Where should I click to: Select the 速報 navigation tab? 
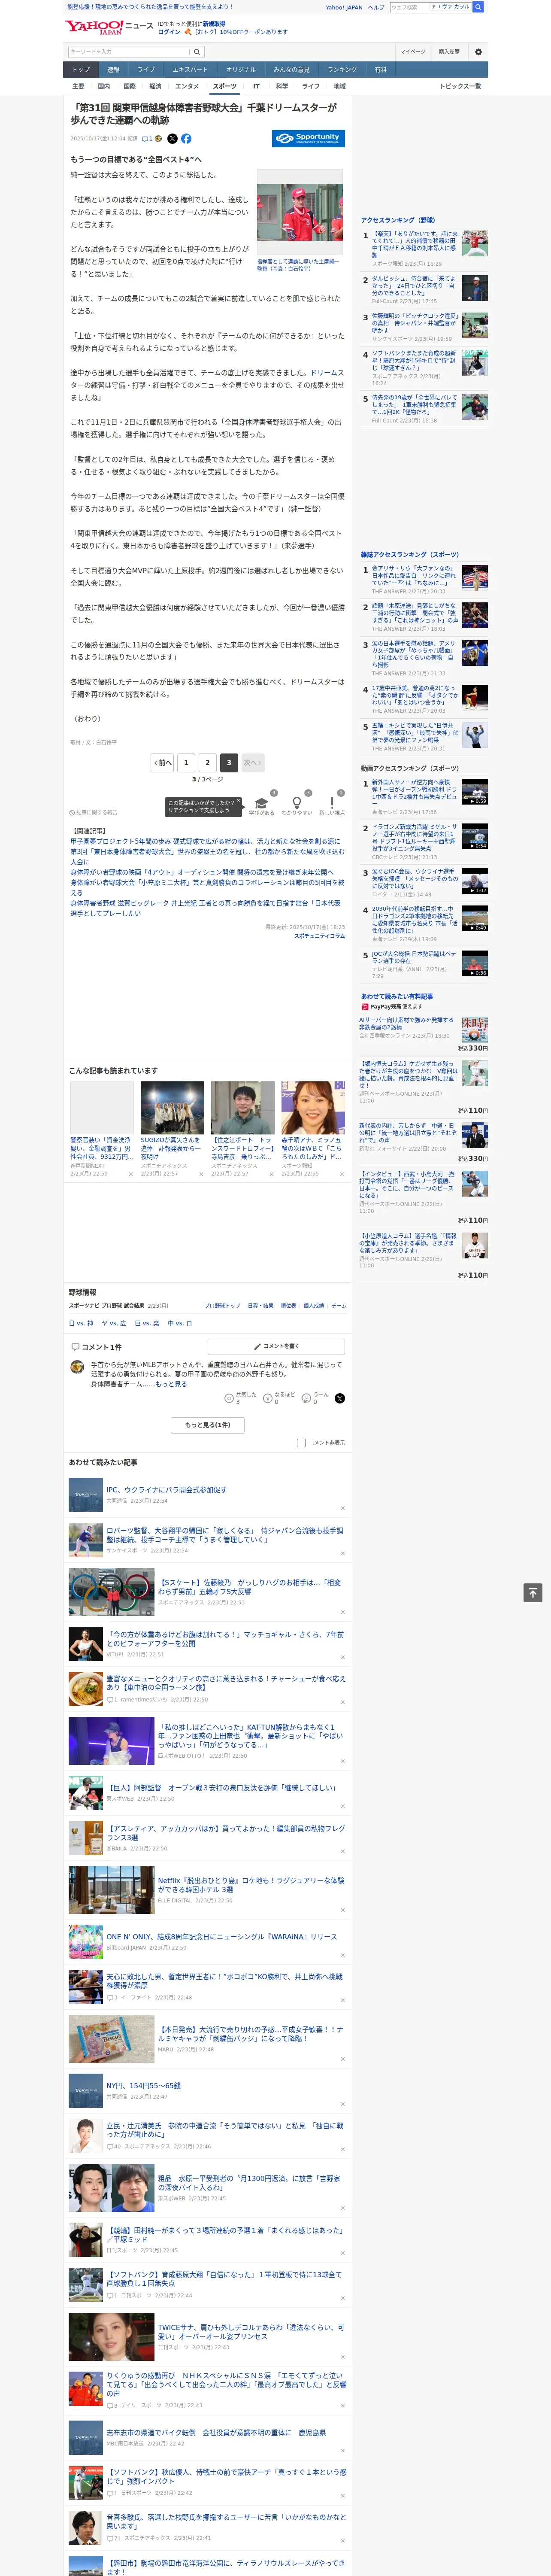point(113,70)
